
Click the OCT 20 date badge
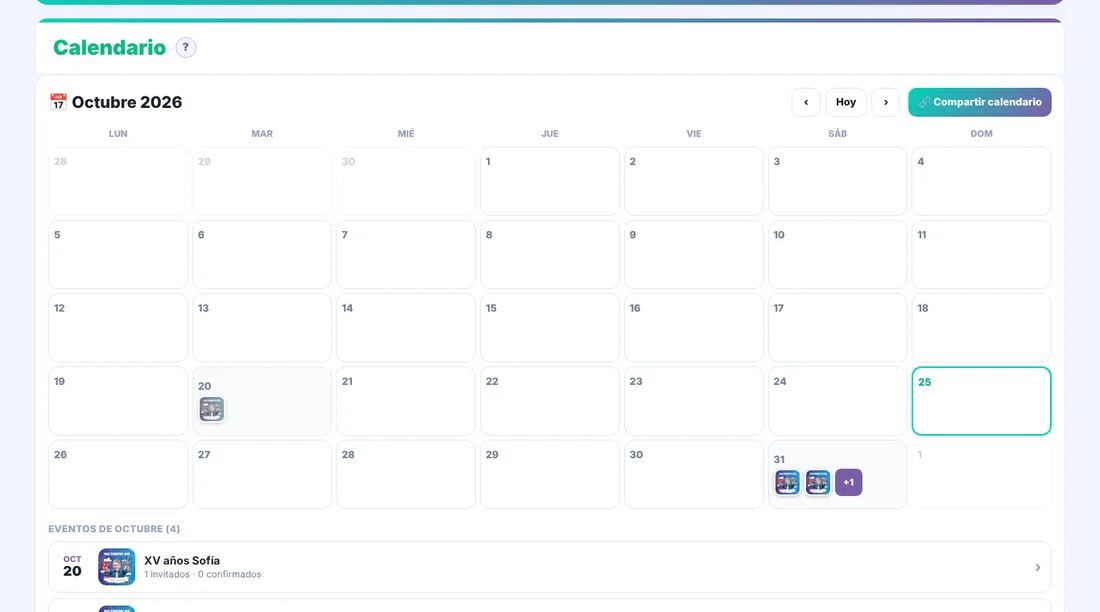[72, 566]
